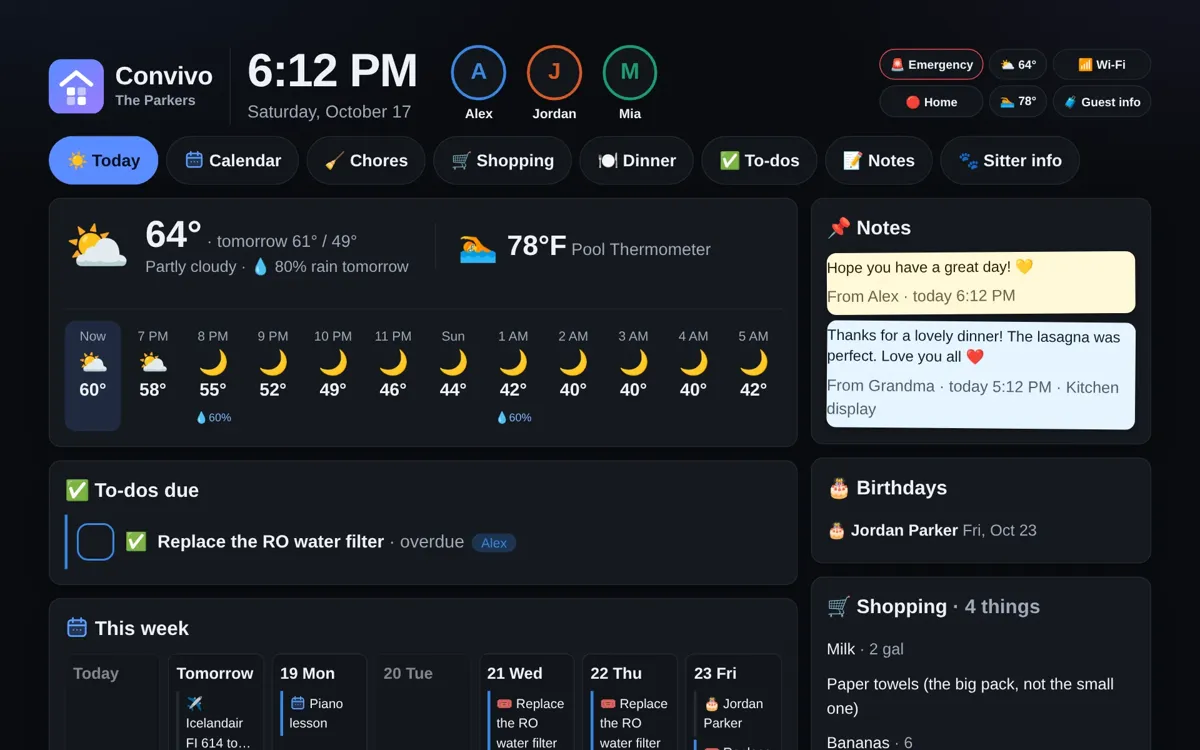Open the Piano lesson event on 19 Mon
This screenshot has width=1200, height=750.
click(319, 713)
